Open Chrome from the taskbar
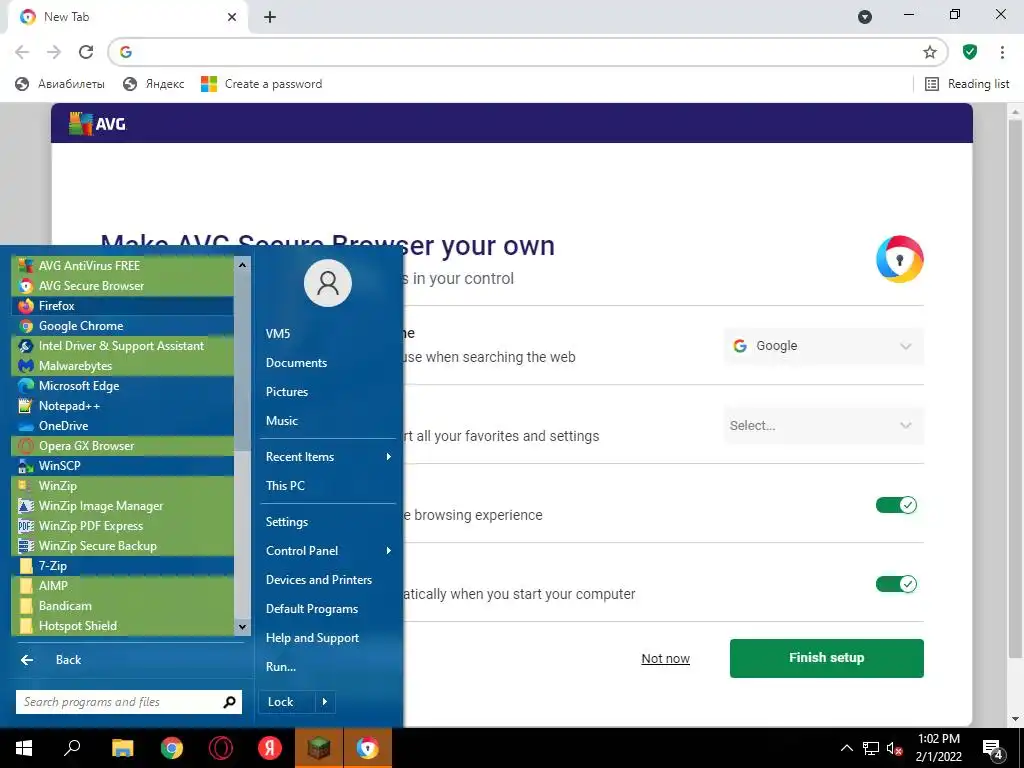Image resolution: width=1024 pixels, height=768 pixels. 172,748
